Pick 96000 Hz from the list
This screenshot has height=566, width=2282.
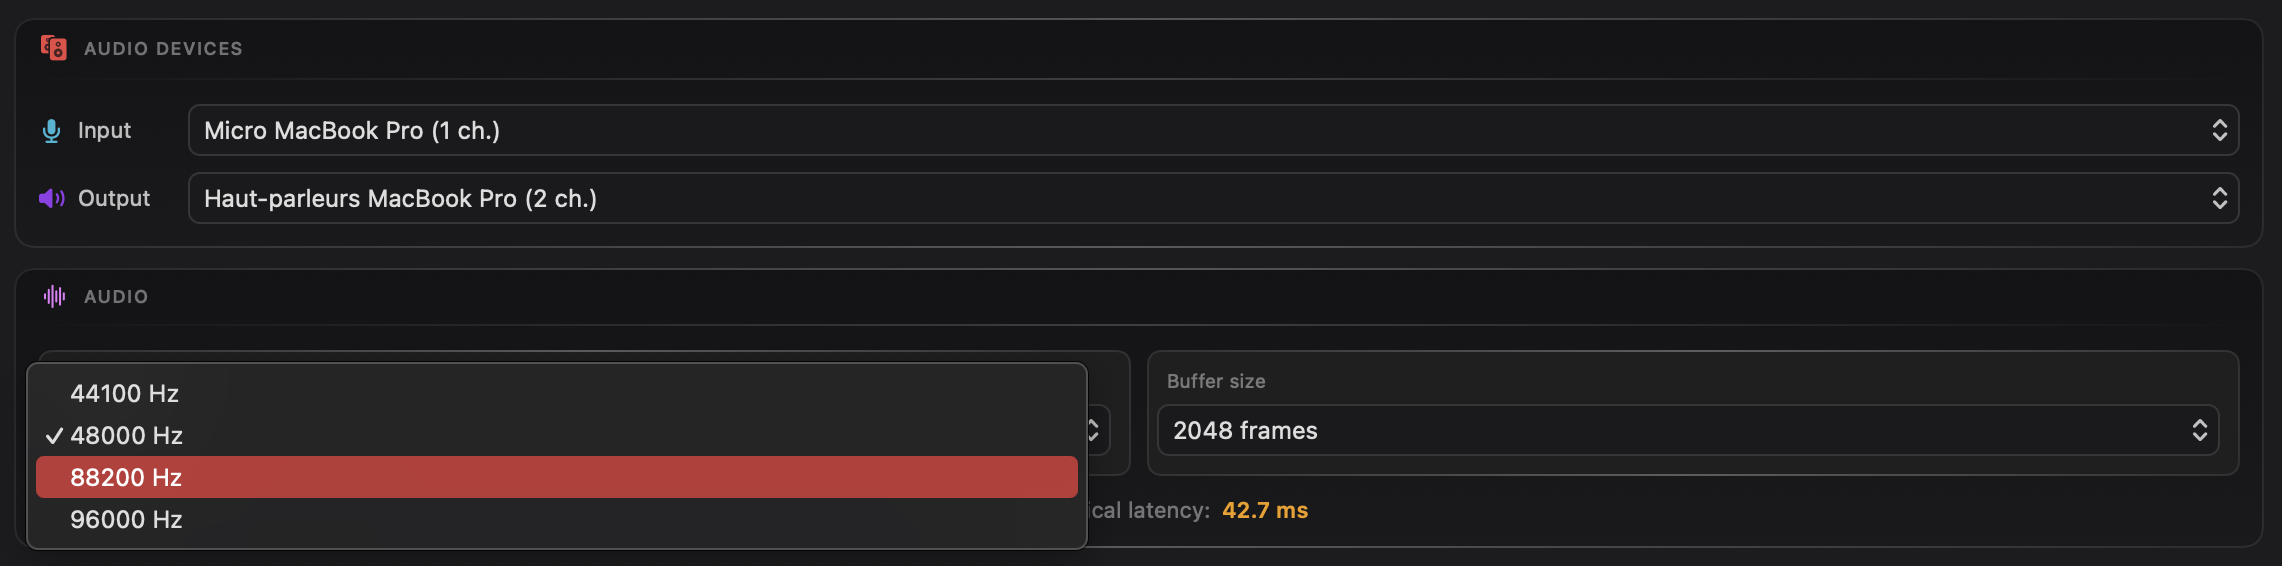tap(126, 520)
